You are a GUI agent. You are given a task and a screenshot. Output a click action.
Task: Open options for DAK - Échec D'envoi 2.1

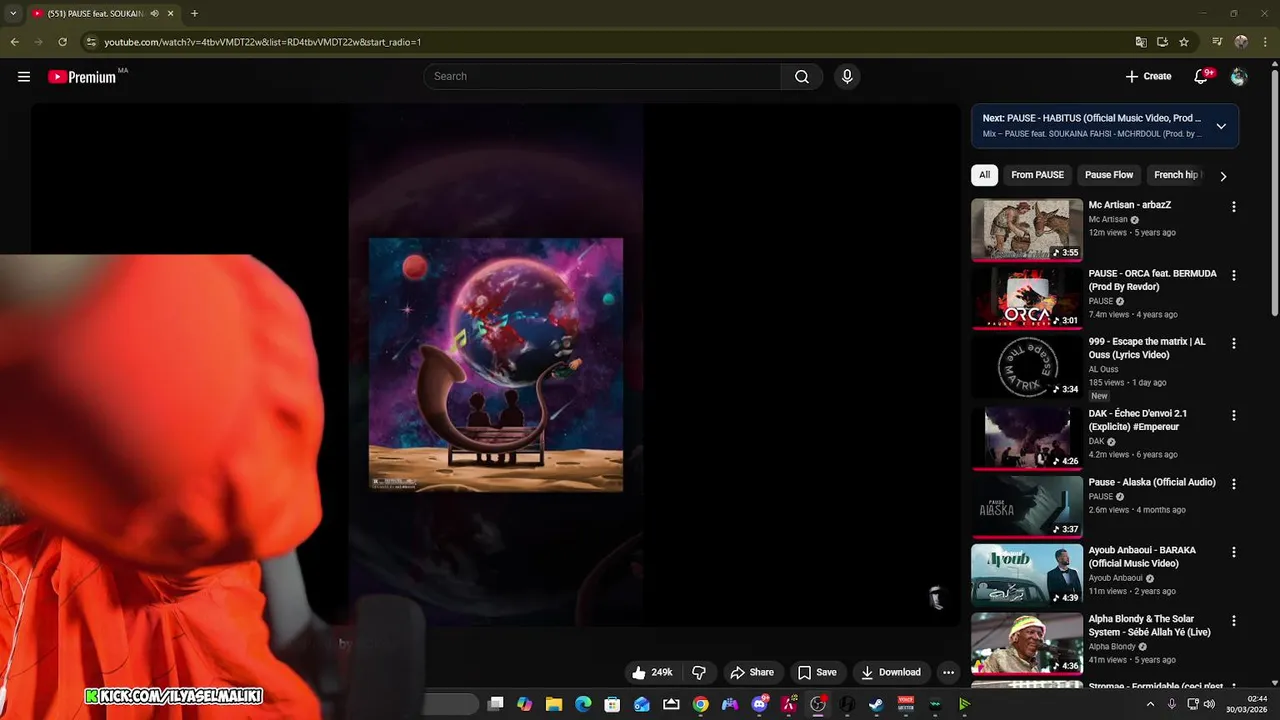[1233, 415]
